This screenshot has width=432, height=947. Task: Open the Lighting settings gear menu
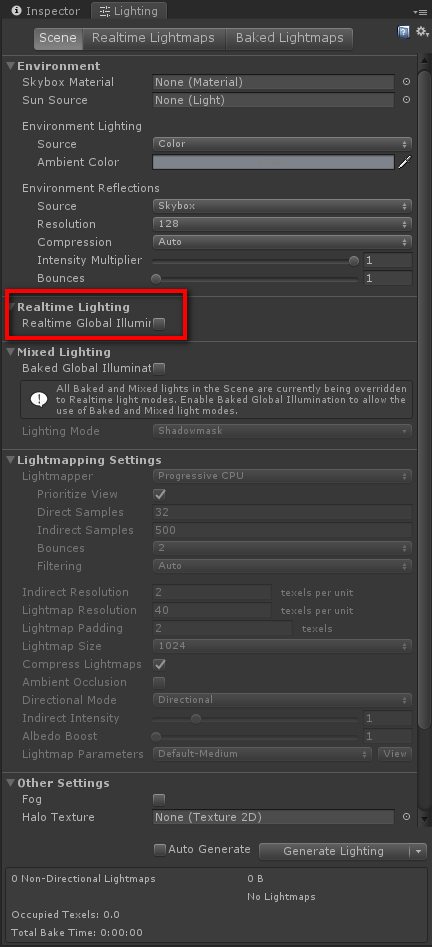(422, 31)
